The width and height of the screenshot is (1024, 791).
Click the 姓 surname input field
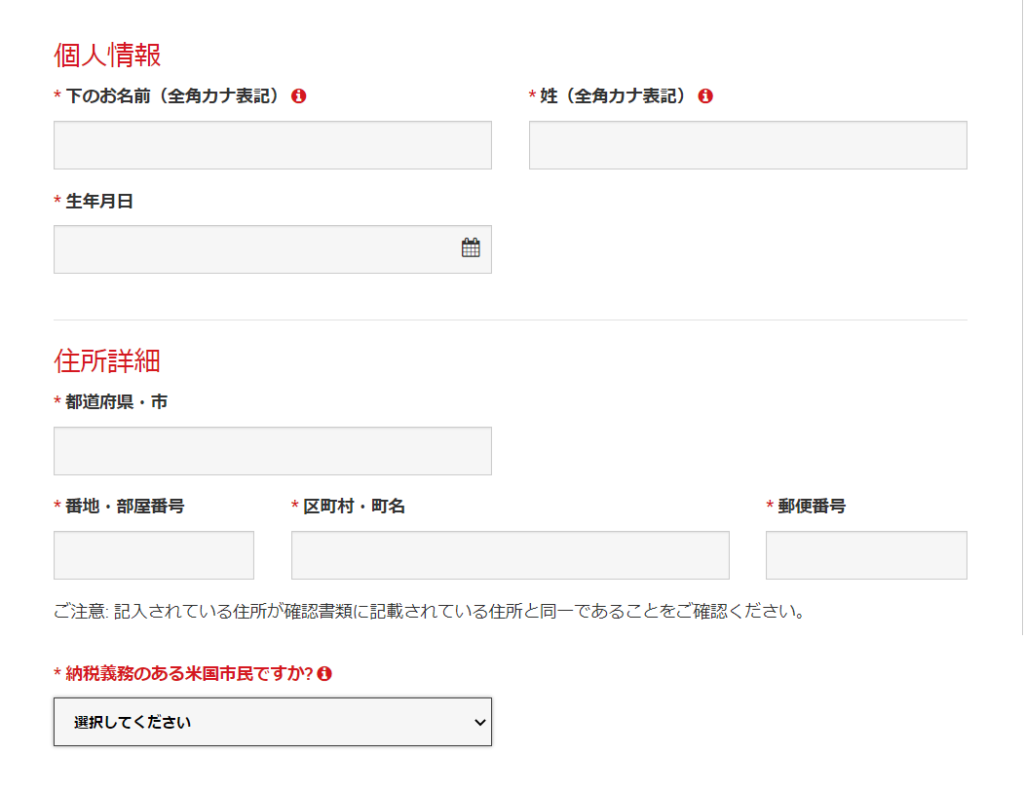747,145
